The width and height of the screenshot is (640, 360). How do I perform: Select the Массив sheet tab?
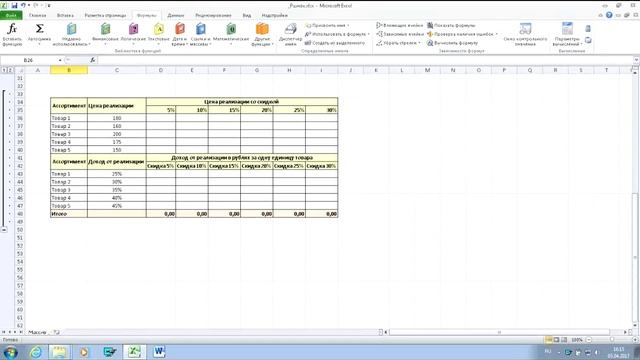(x=37, y=332)
